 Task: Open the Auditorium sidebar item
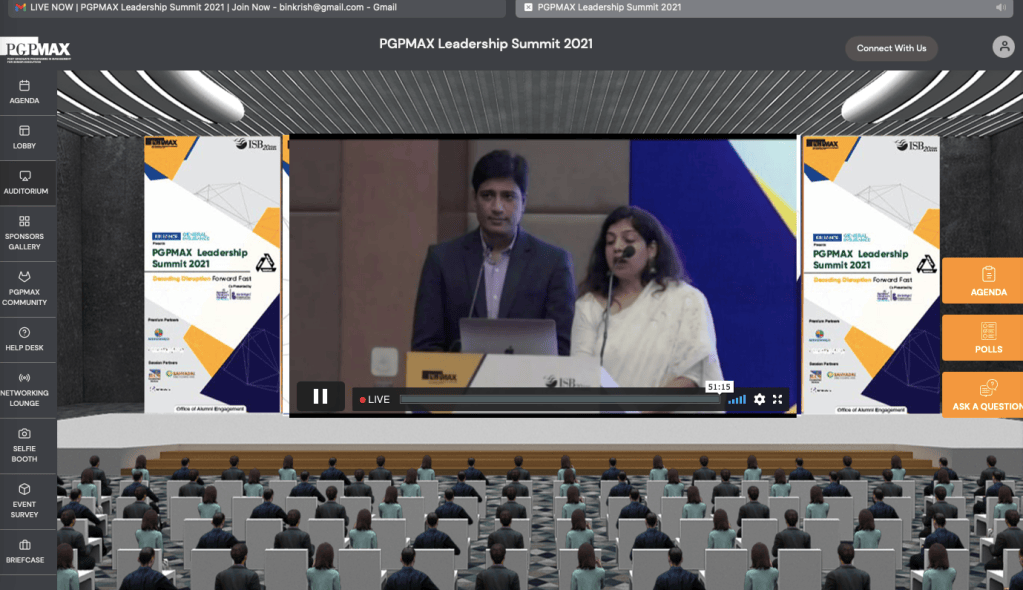[25, 183]
